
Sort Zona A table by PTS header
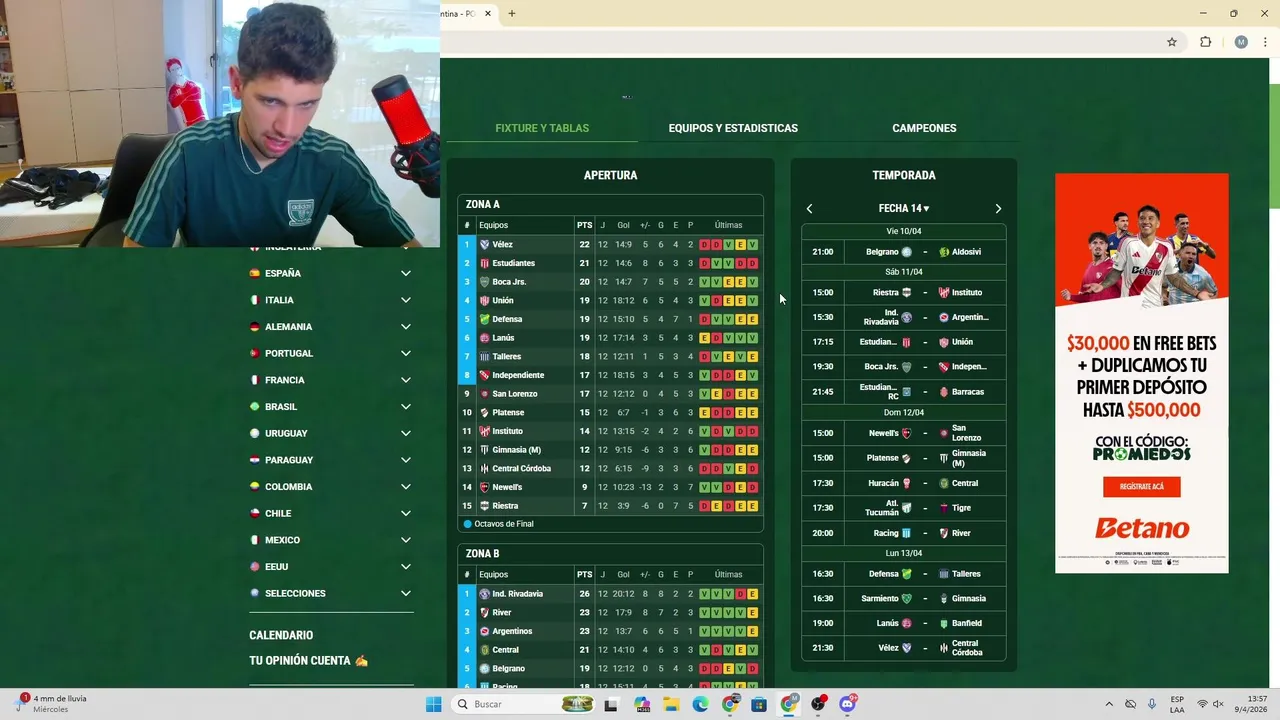(584, 225)
